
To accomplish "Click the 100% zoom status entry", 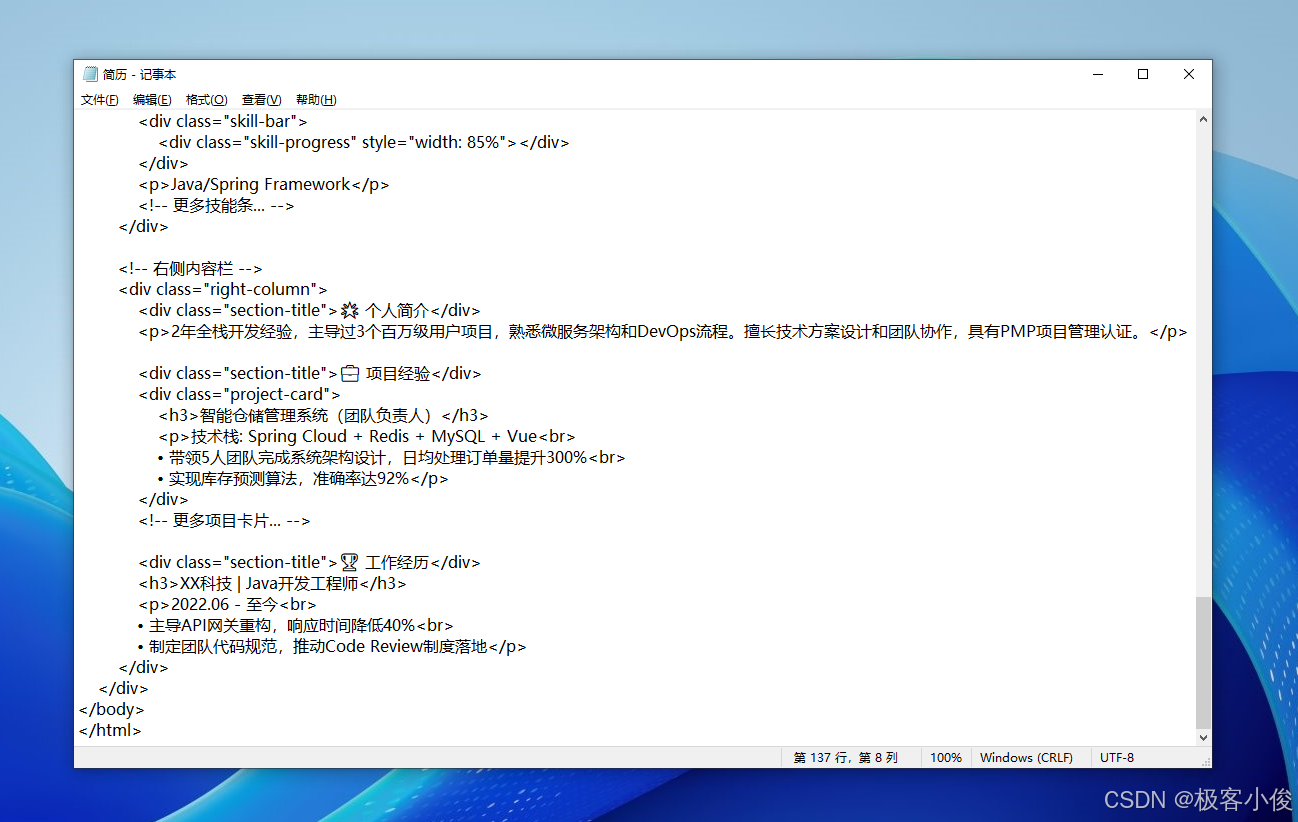I will (x=945, y=758).
